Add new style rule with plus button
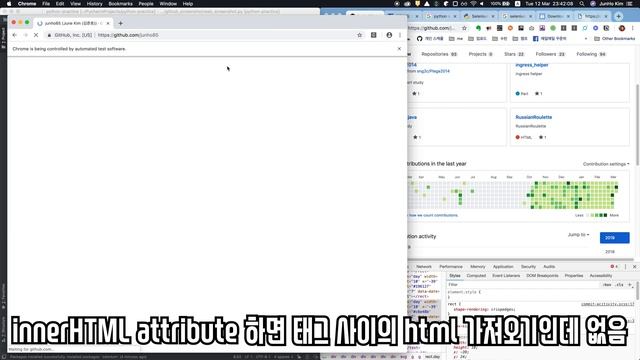The image size is (640, 360). point(629,284)
